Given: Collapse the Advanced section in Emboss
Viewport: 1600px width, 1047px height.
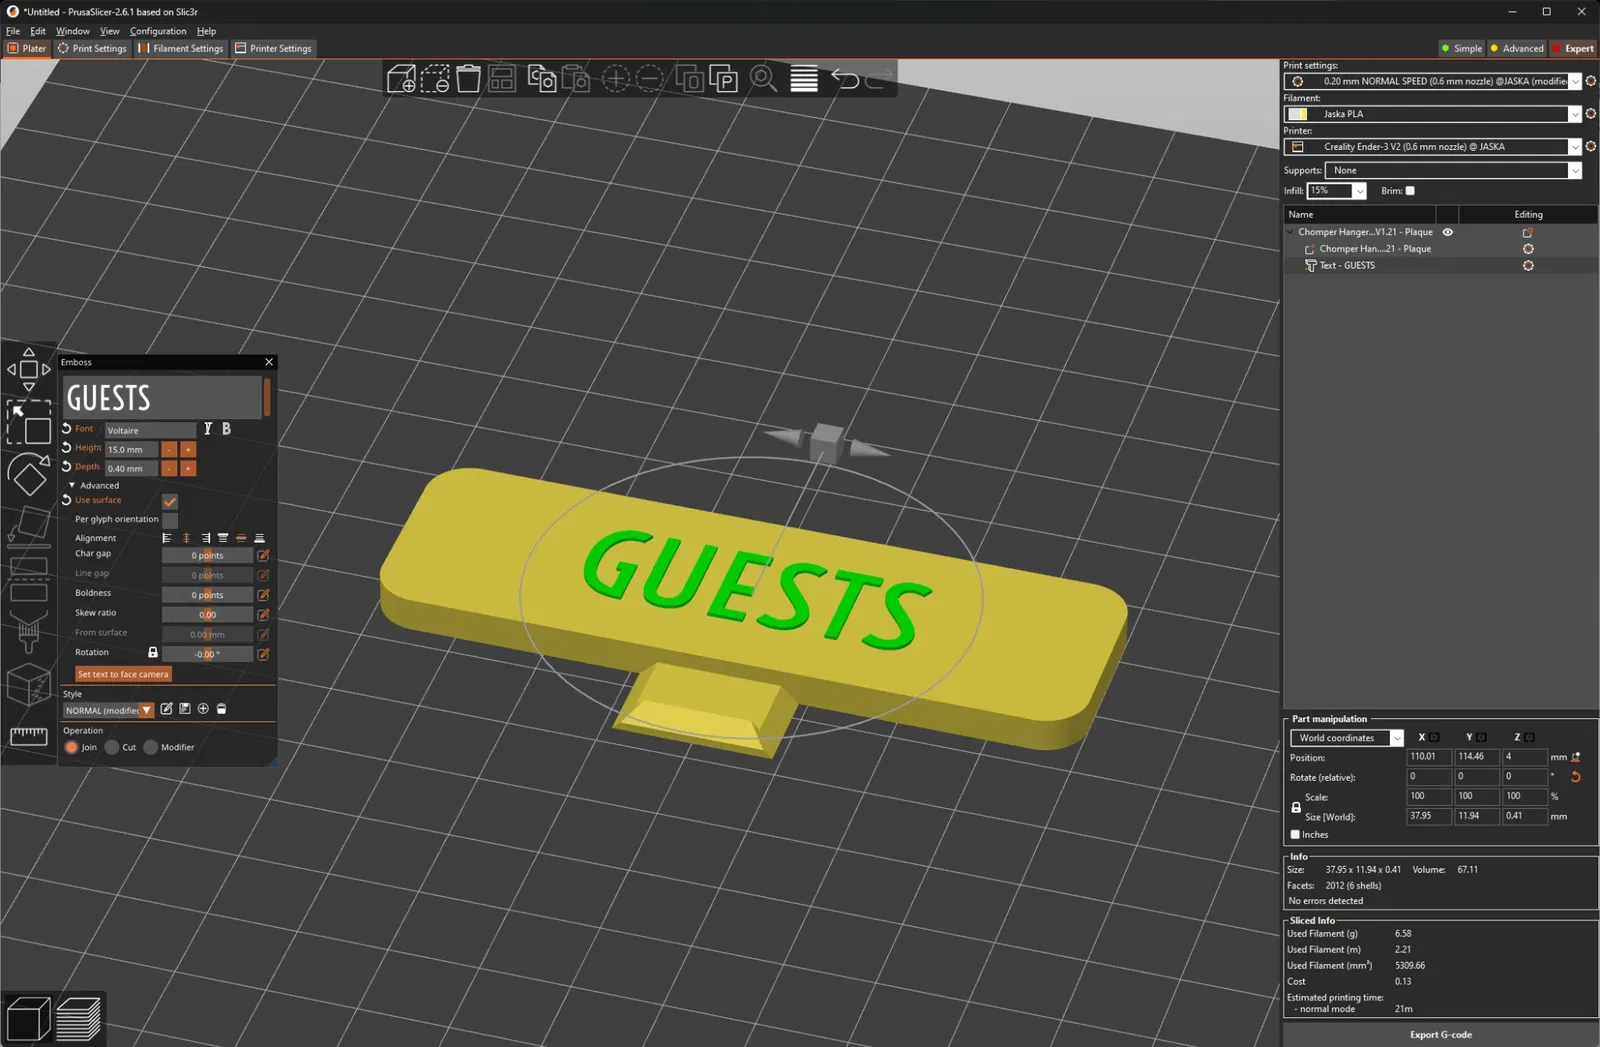Looking at the screenshot, I should tap(72, 485).
